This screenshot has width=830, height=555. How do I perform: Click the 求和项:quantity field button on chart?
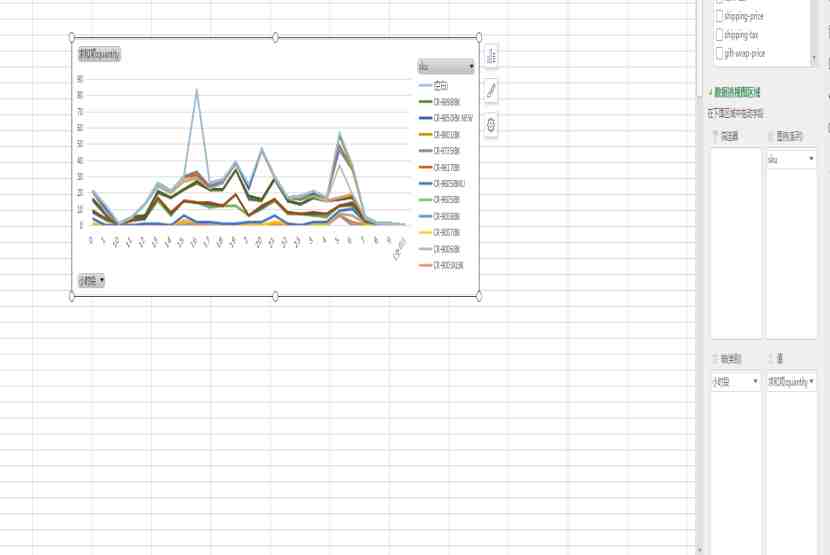coord(100,54)
